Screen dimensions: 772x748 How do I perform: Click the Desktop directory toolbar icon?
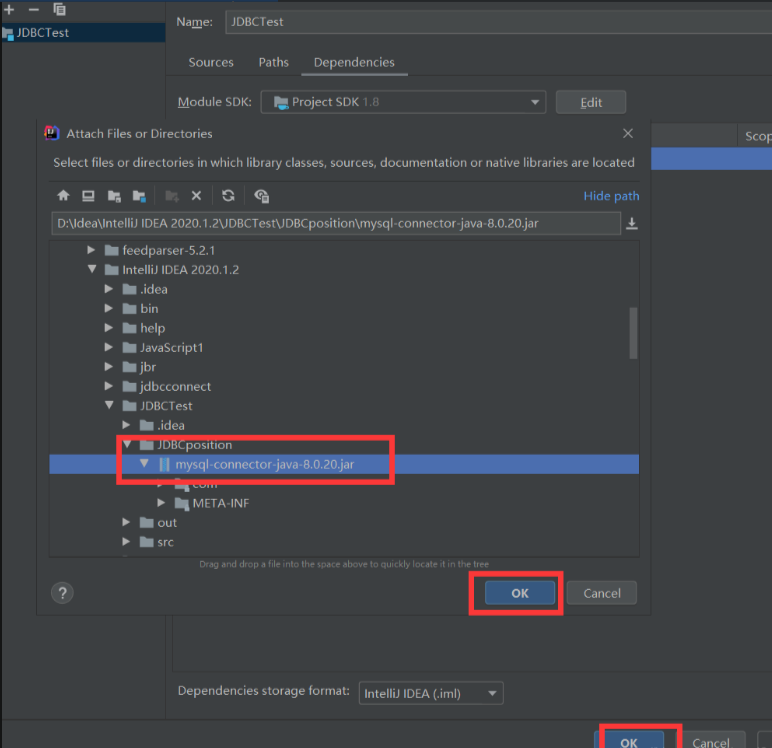coord(88,195)
